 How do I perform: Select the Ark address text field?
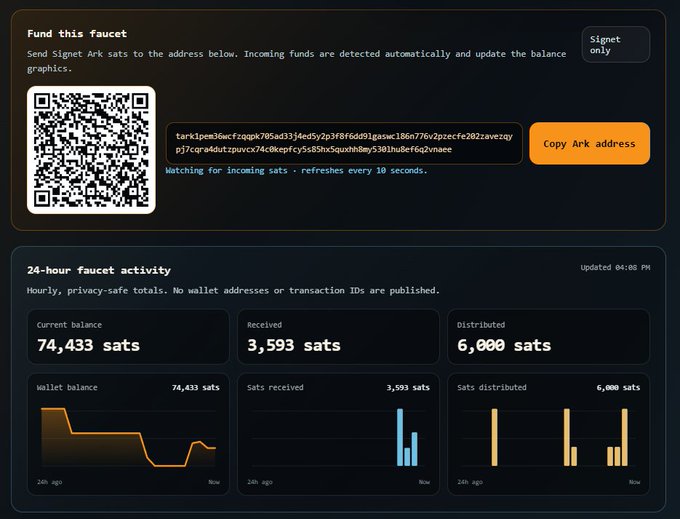[x=344, y=143]
